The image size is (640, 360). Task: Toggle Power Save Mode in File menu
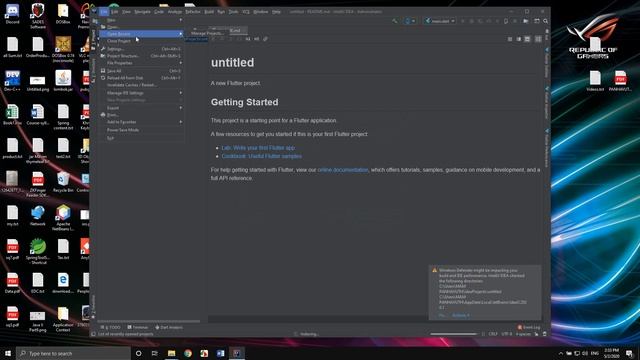pos(141,130)
